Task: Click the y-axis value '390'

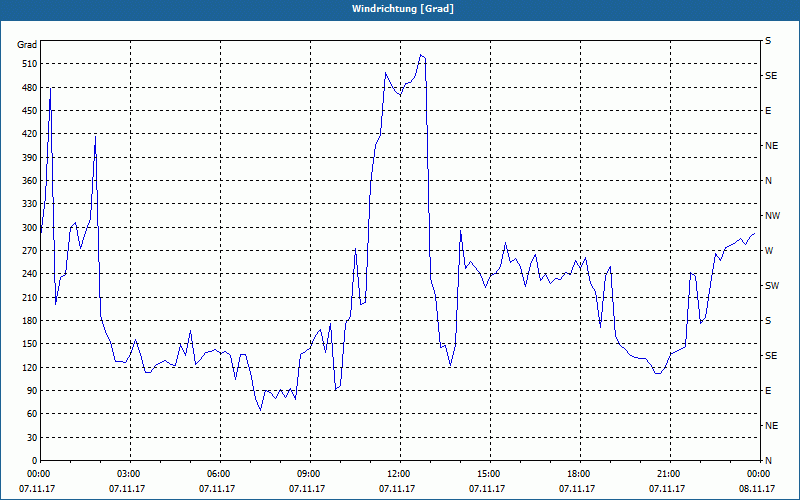Action: (30, 158)
